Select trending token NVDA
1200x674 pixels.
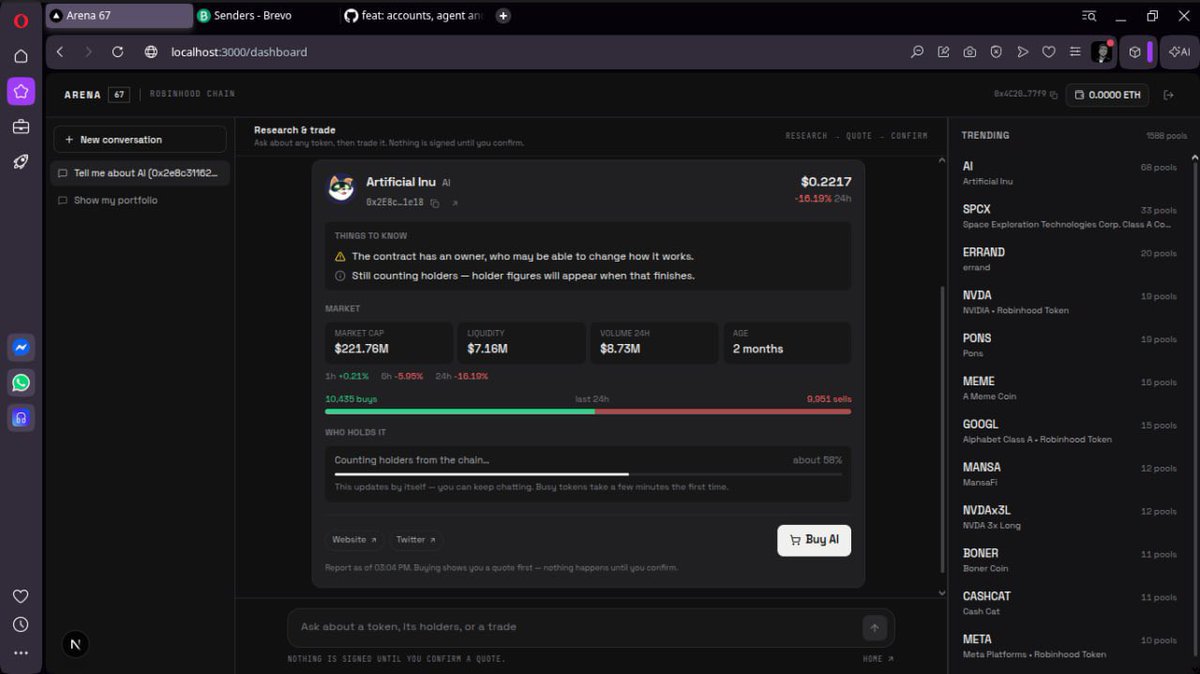click(x=1070, y=302)
